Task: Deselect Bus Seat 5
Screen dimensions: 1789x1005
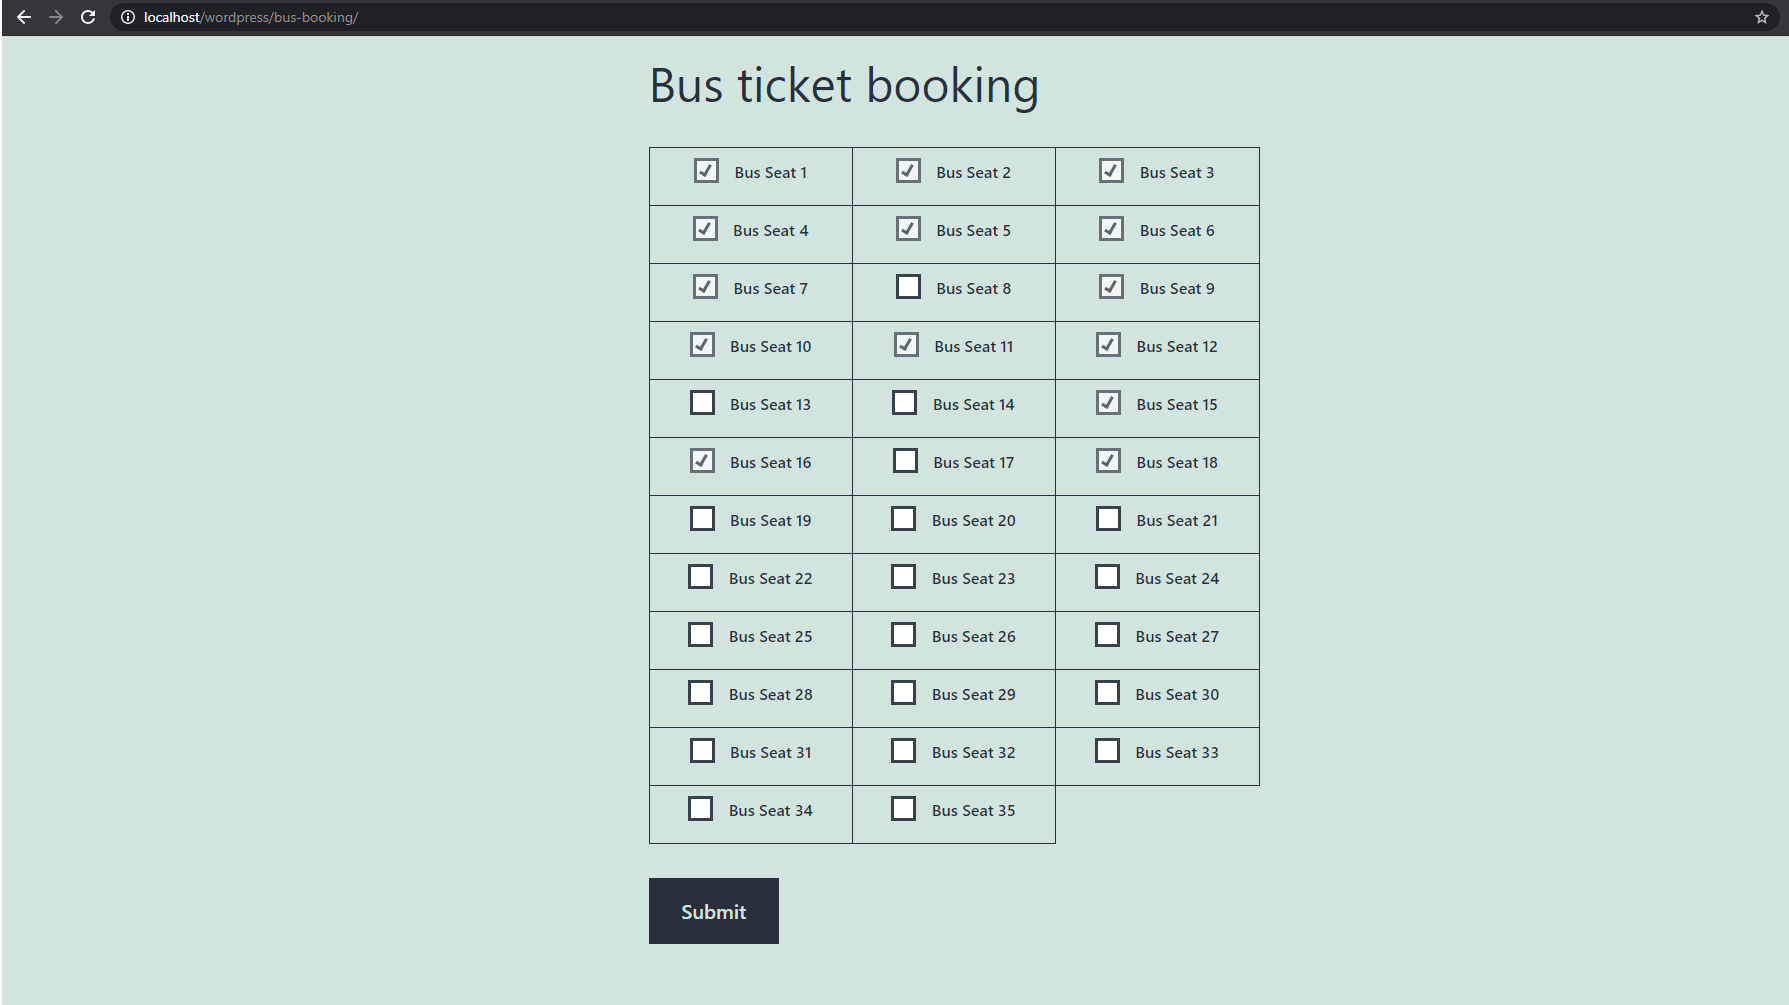Action: (908, 229)
